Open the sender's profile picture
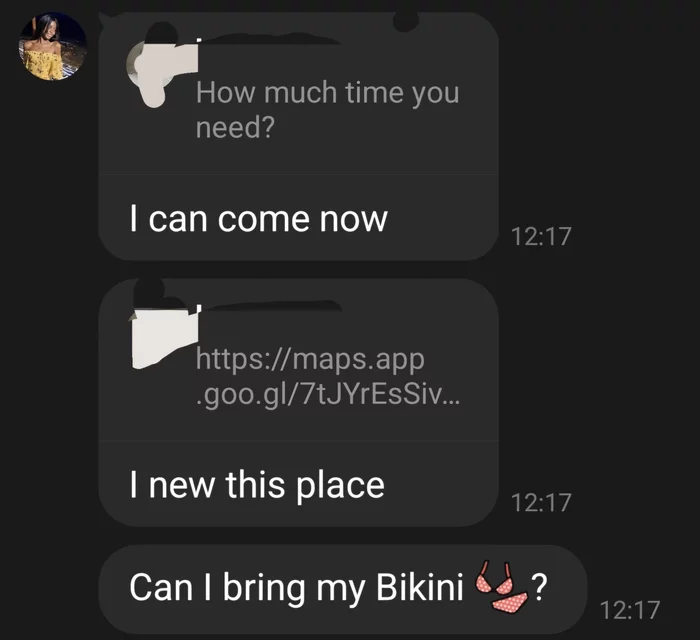 pyautogui.click(x=53, y=47)
